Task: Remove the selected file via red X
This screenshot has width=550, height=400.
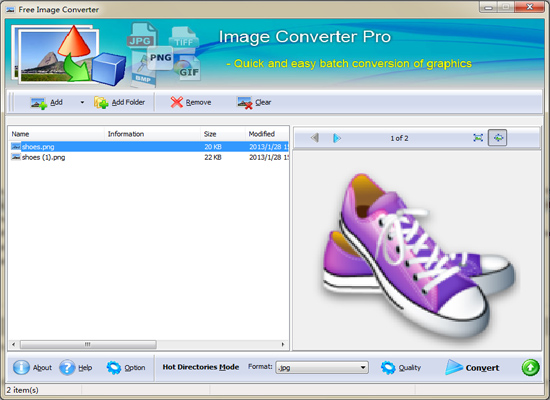Action: pyautogui.click(x=176, y=102)
